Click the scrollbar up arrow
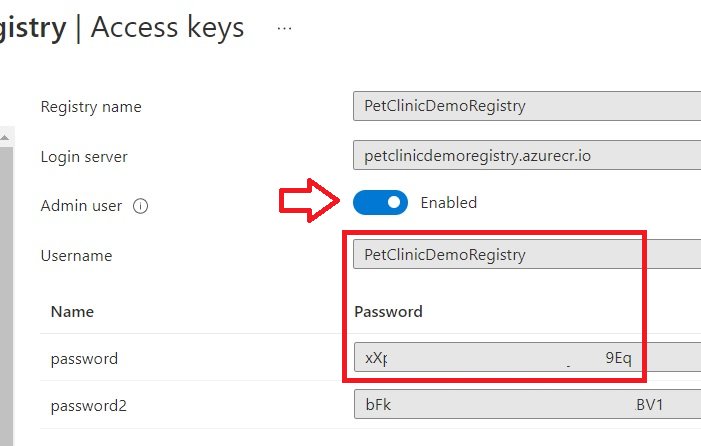The width and height of the screenshot is (701, 446). (5, 138)
